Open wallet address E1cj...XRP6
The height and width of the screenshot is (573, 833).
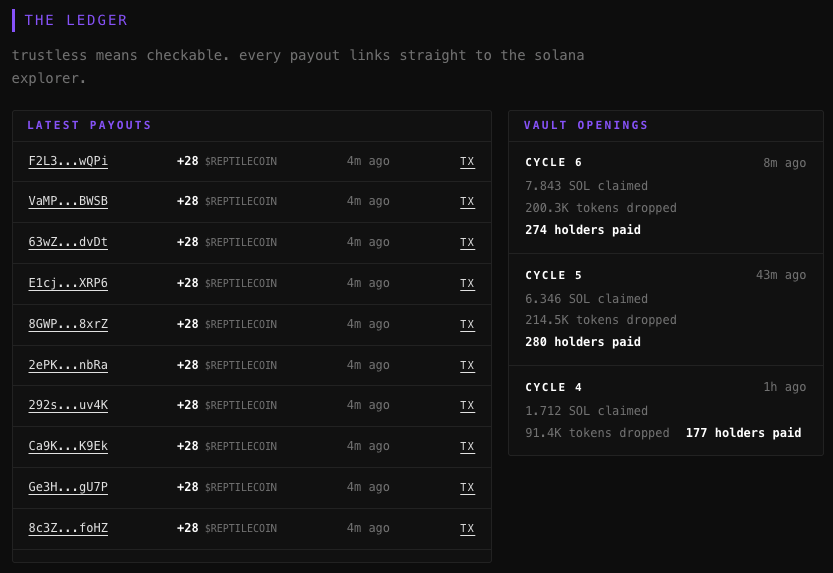click(68, 283)
